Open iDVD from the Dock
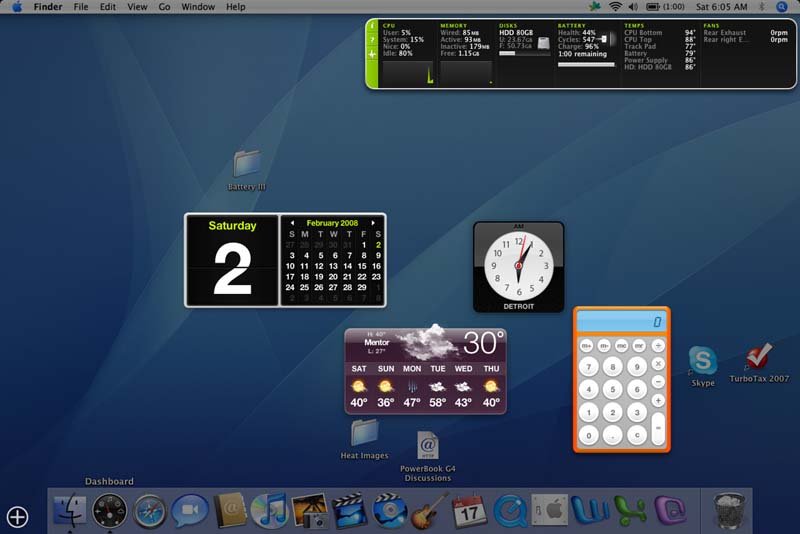 pos(389,510)
